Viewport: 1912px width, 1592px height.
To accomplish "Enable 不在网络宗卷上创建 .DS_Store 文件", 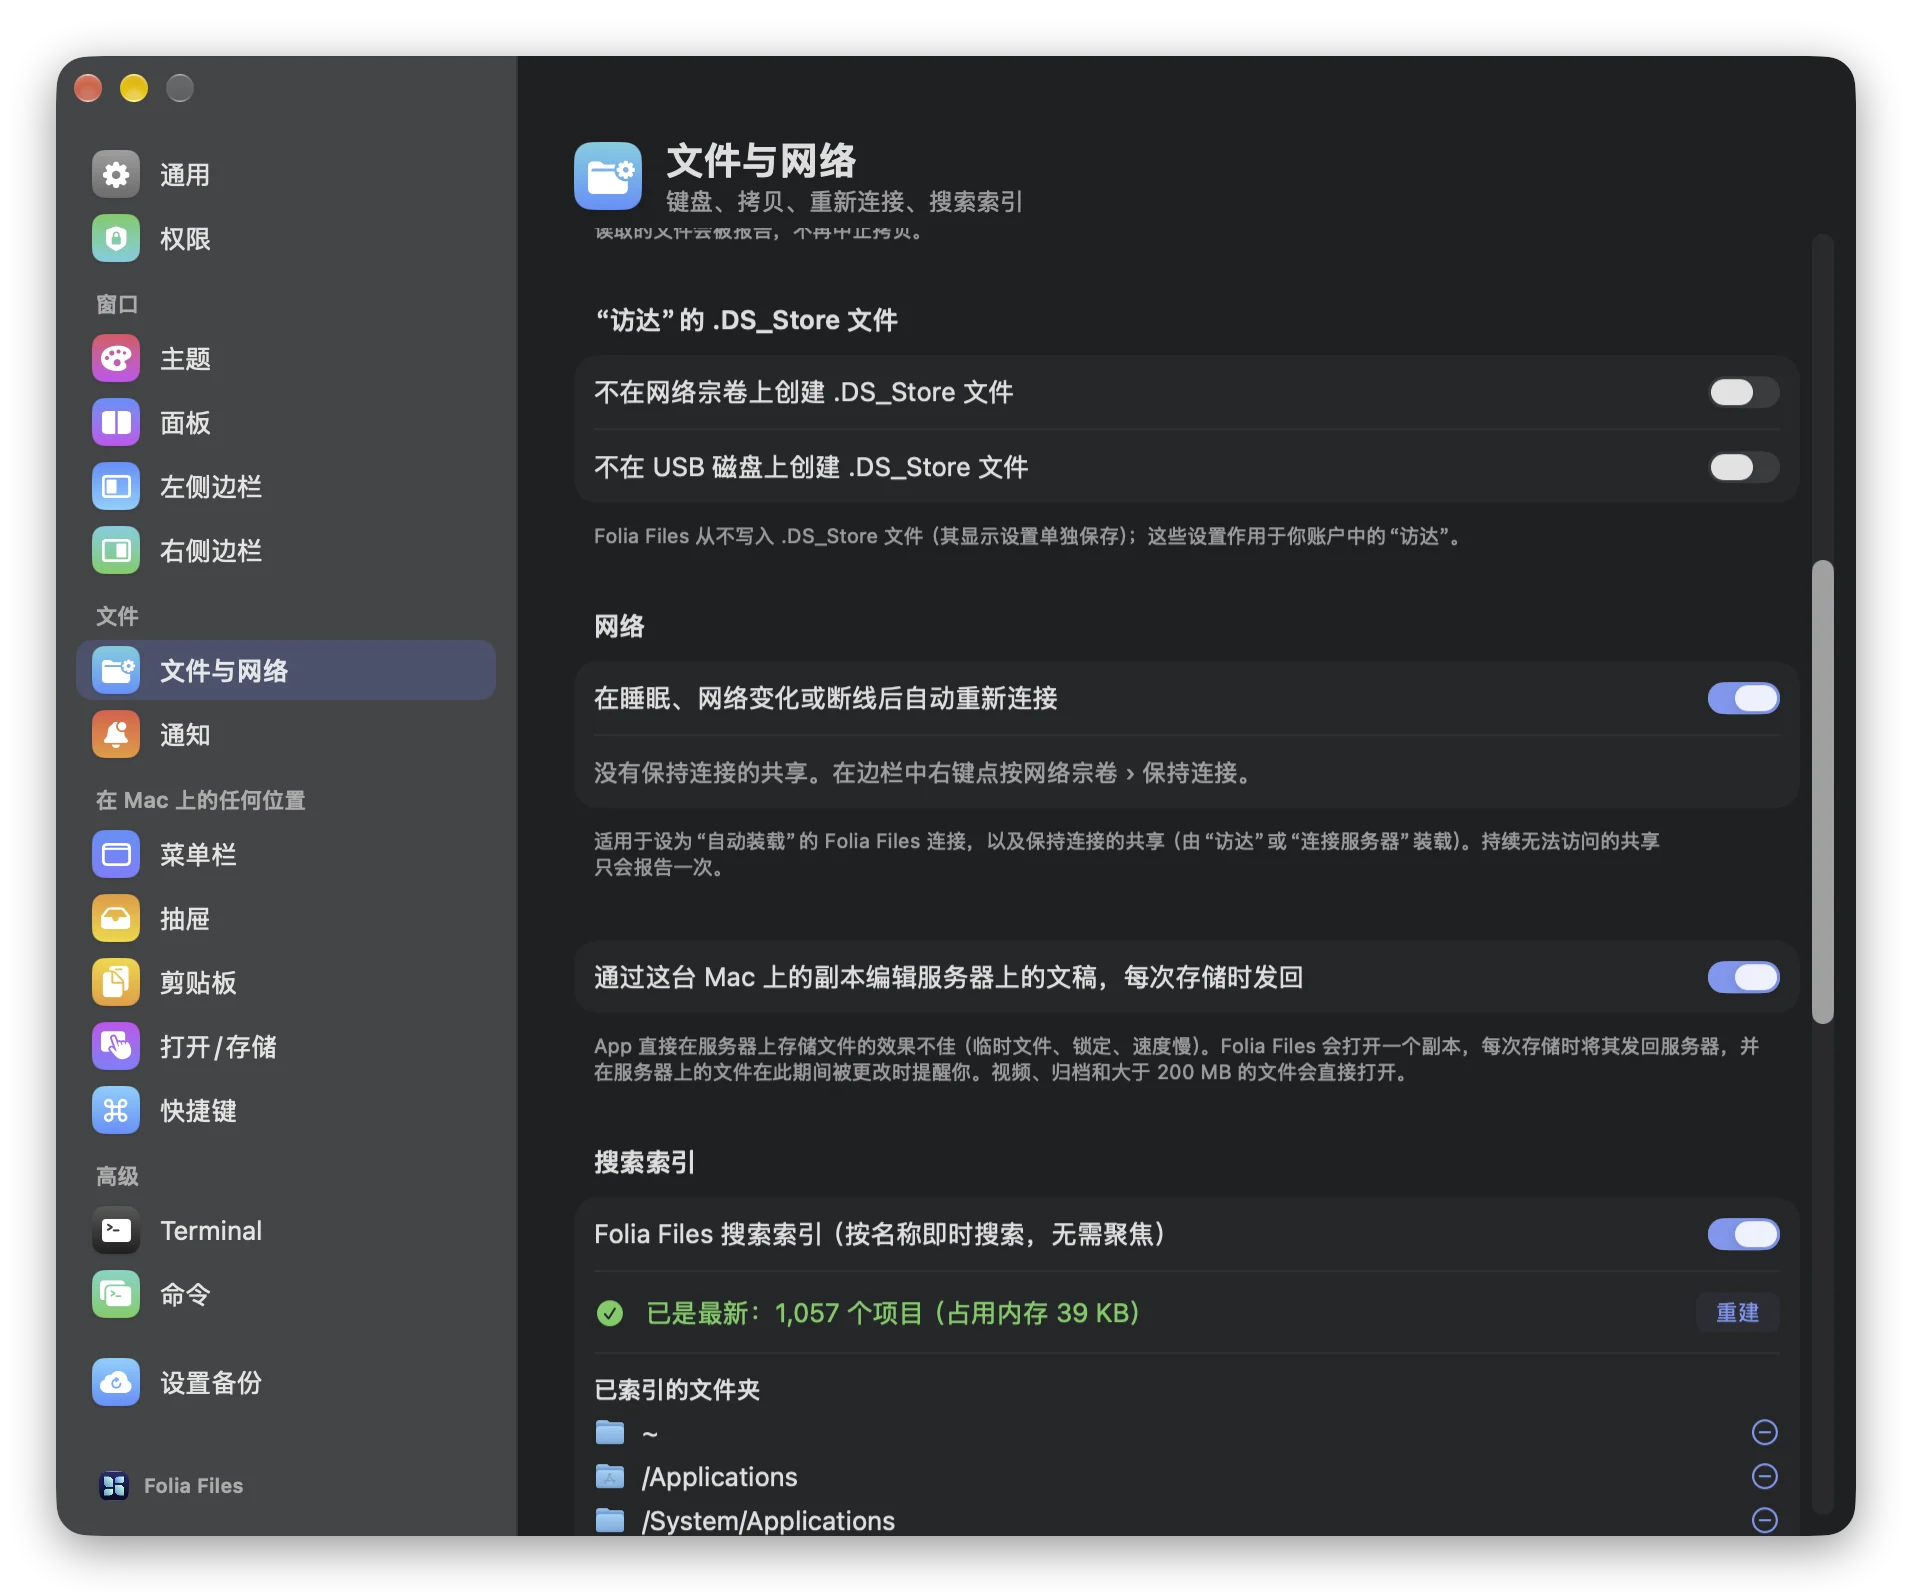I will tap(1743, 393).
